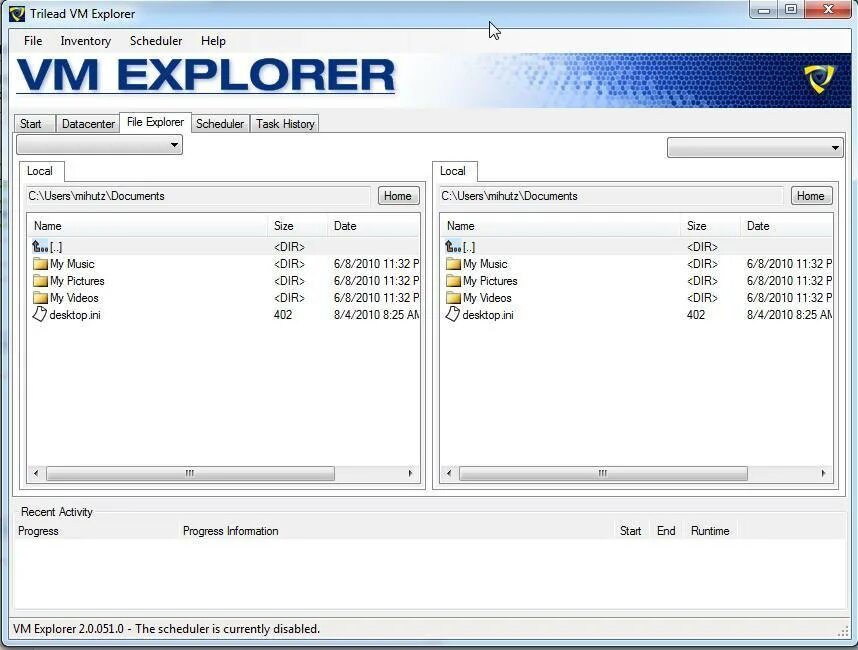Open the Inventory menu
This screenshot has width=858, height=650.
[85, 41]
